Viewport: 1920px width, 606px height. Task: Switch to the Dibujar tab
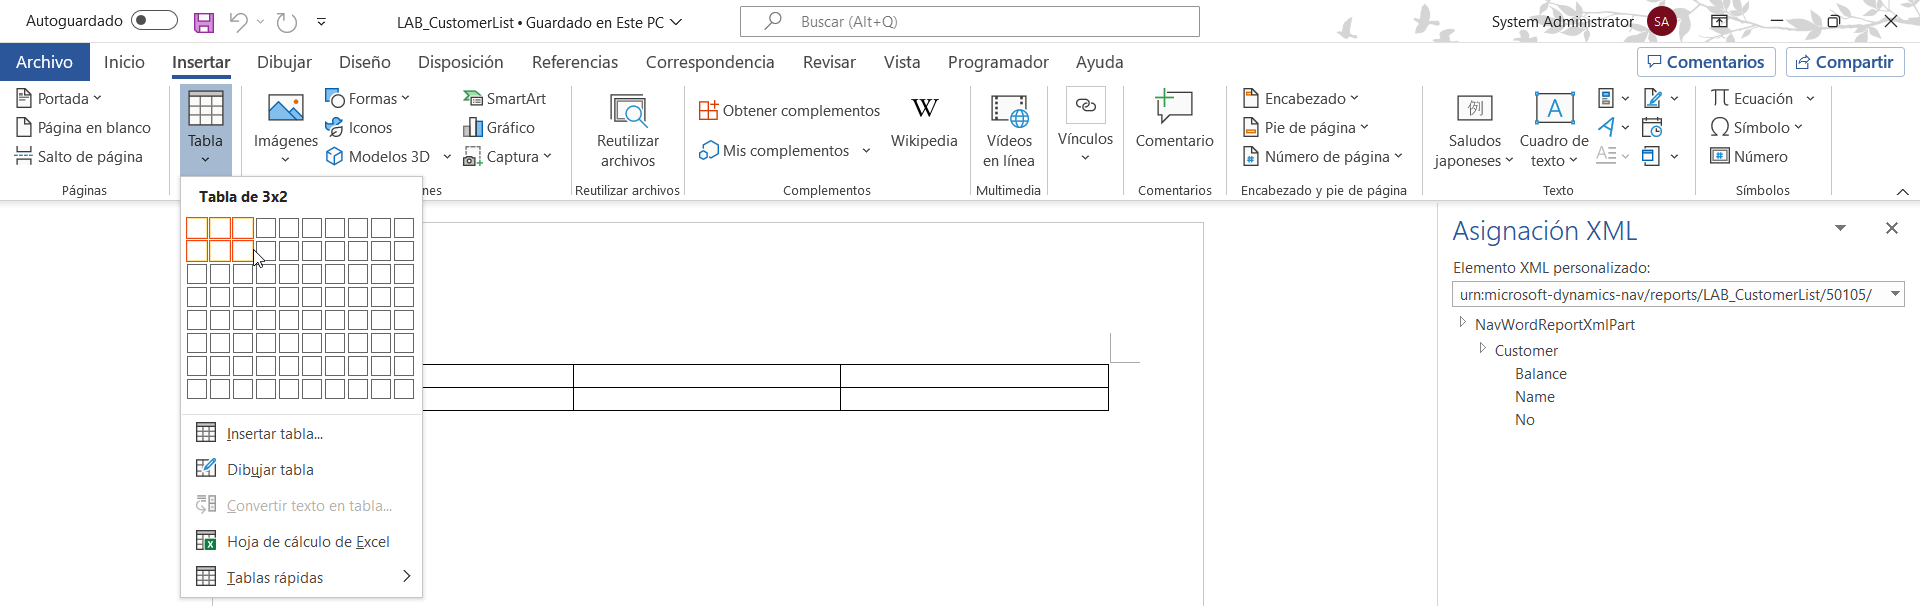[x=284, y=62]
